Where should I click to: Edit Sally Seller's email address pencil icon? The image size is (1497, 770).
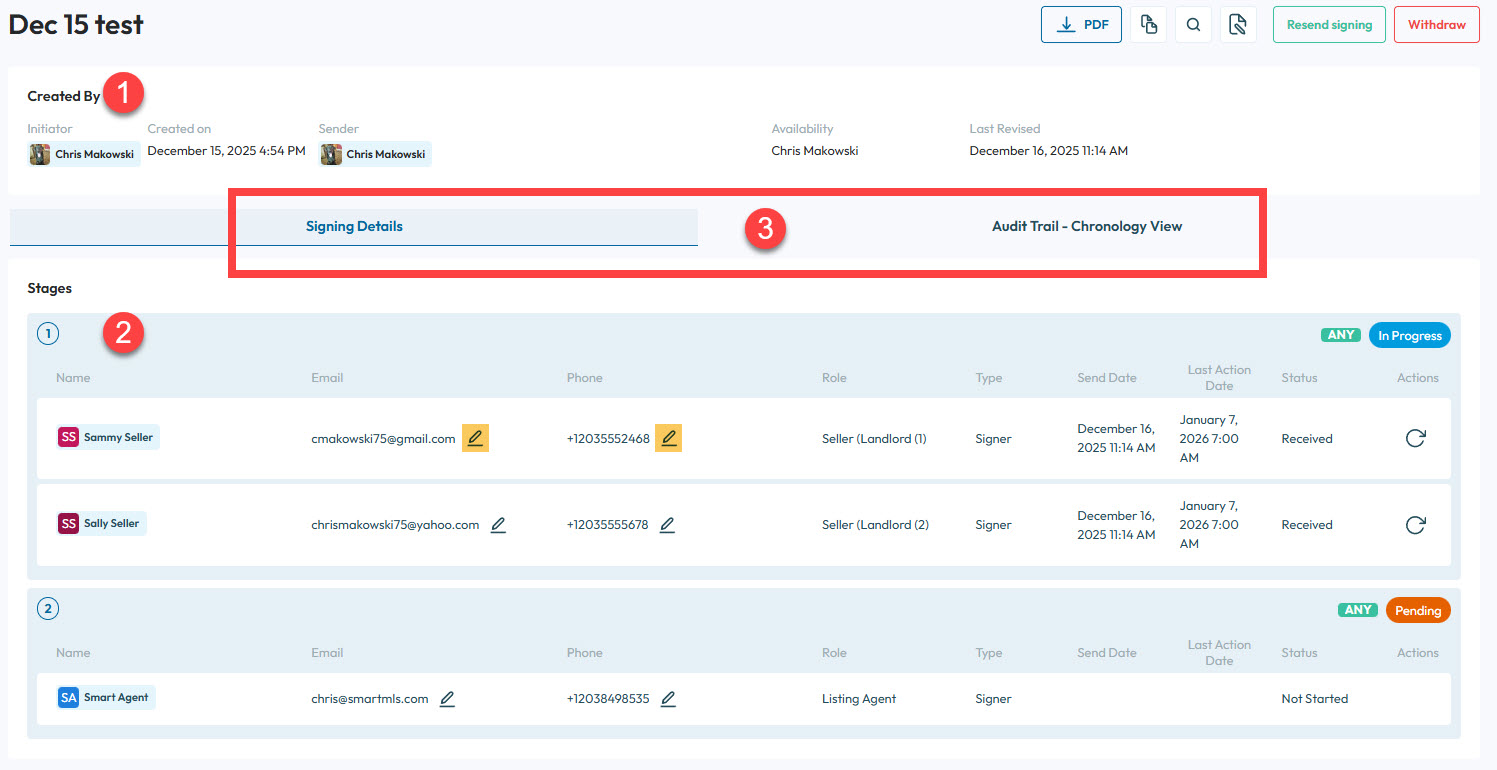coord(498,525)
